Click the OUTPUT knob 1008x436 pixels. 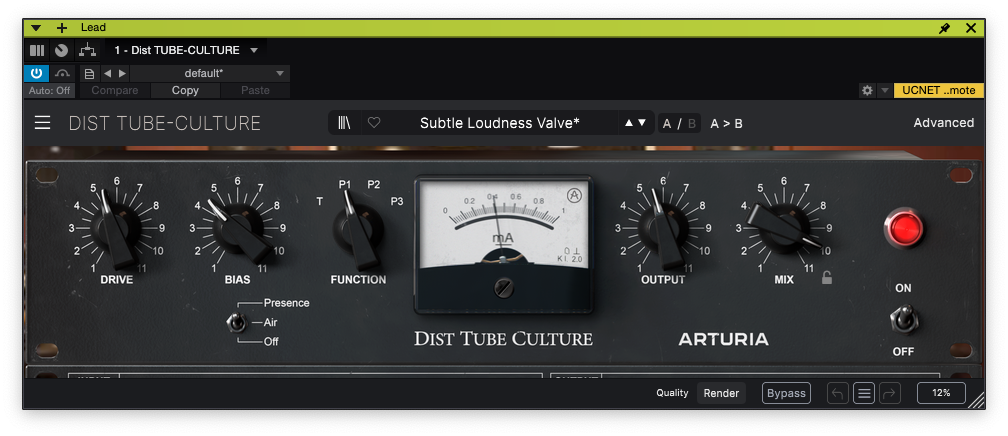point(664,228)
